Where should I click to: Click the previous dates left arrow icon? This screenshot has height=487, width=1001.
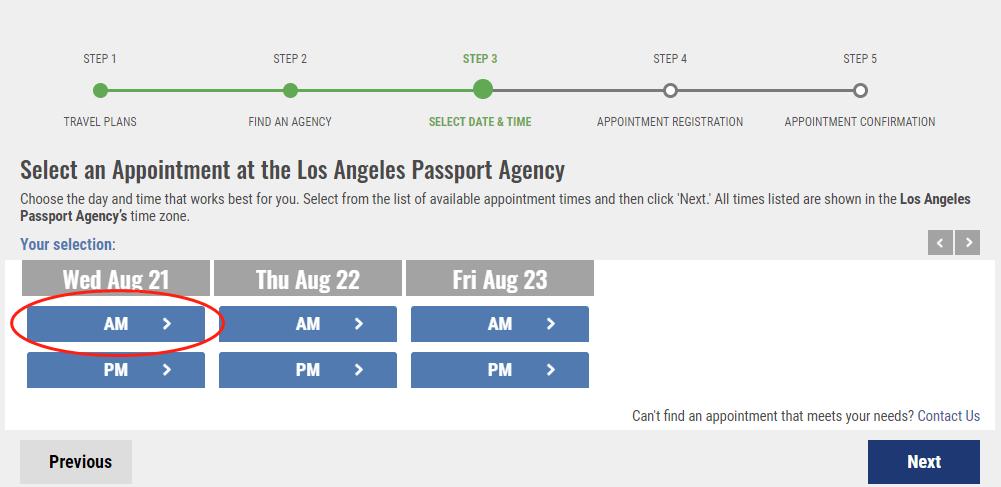940,243
